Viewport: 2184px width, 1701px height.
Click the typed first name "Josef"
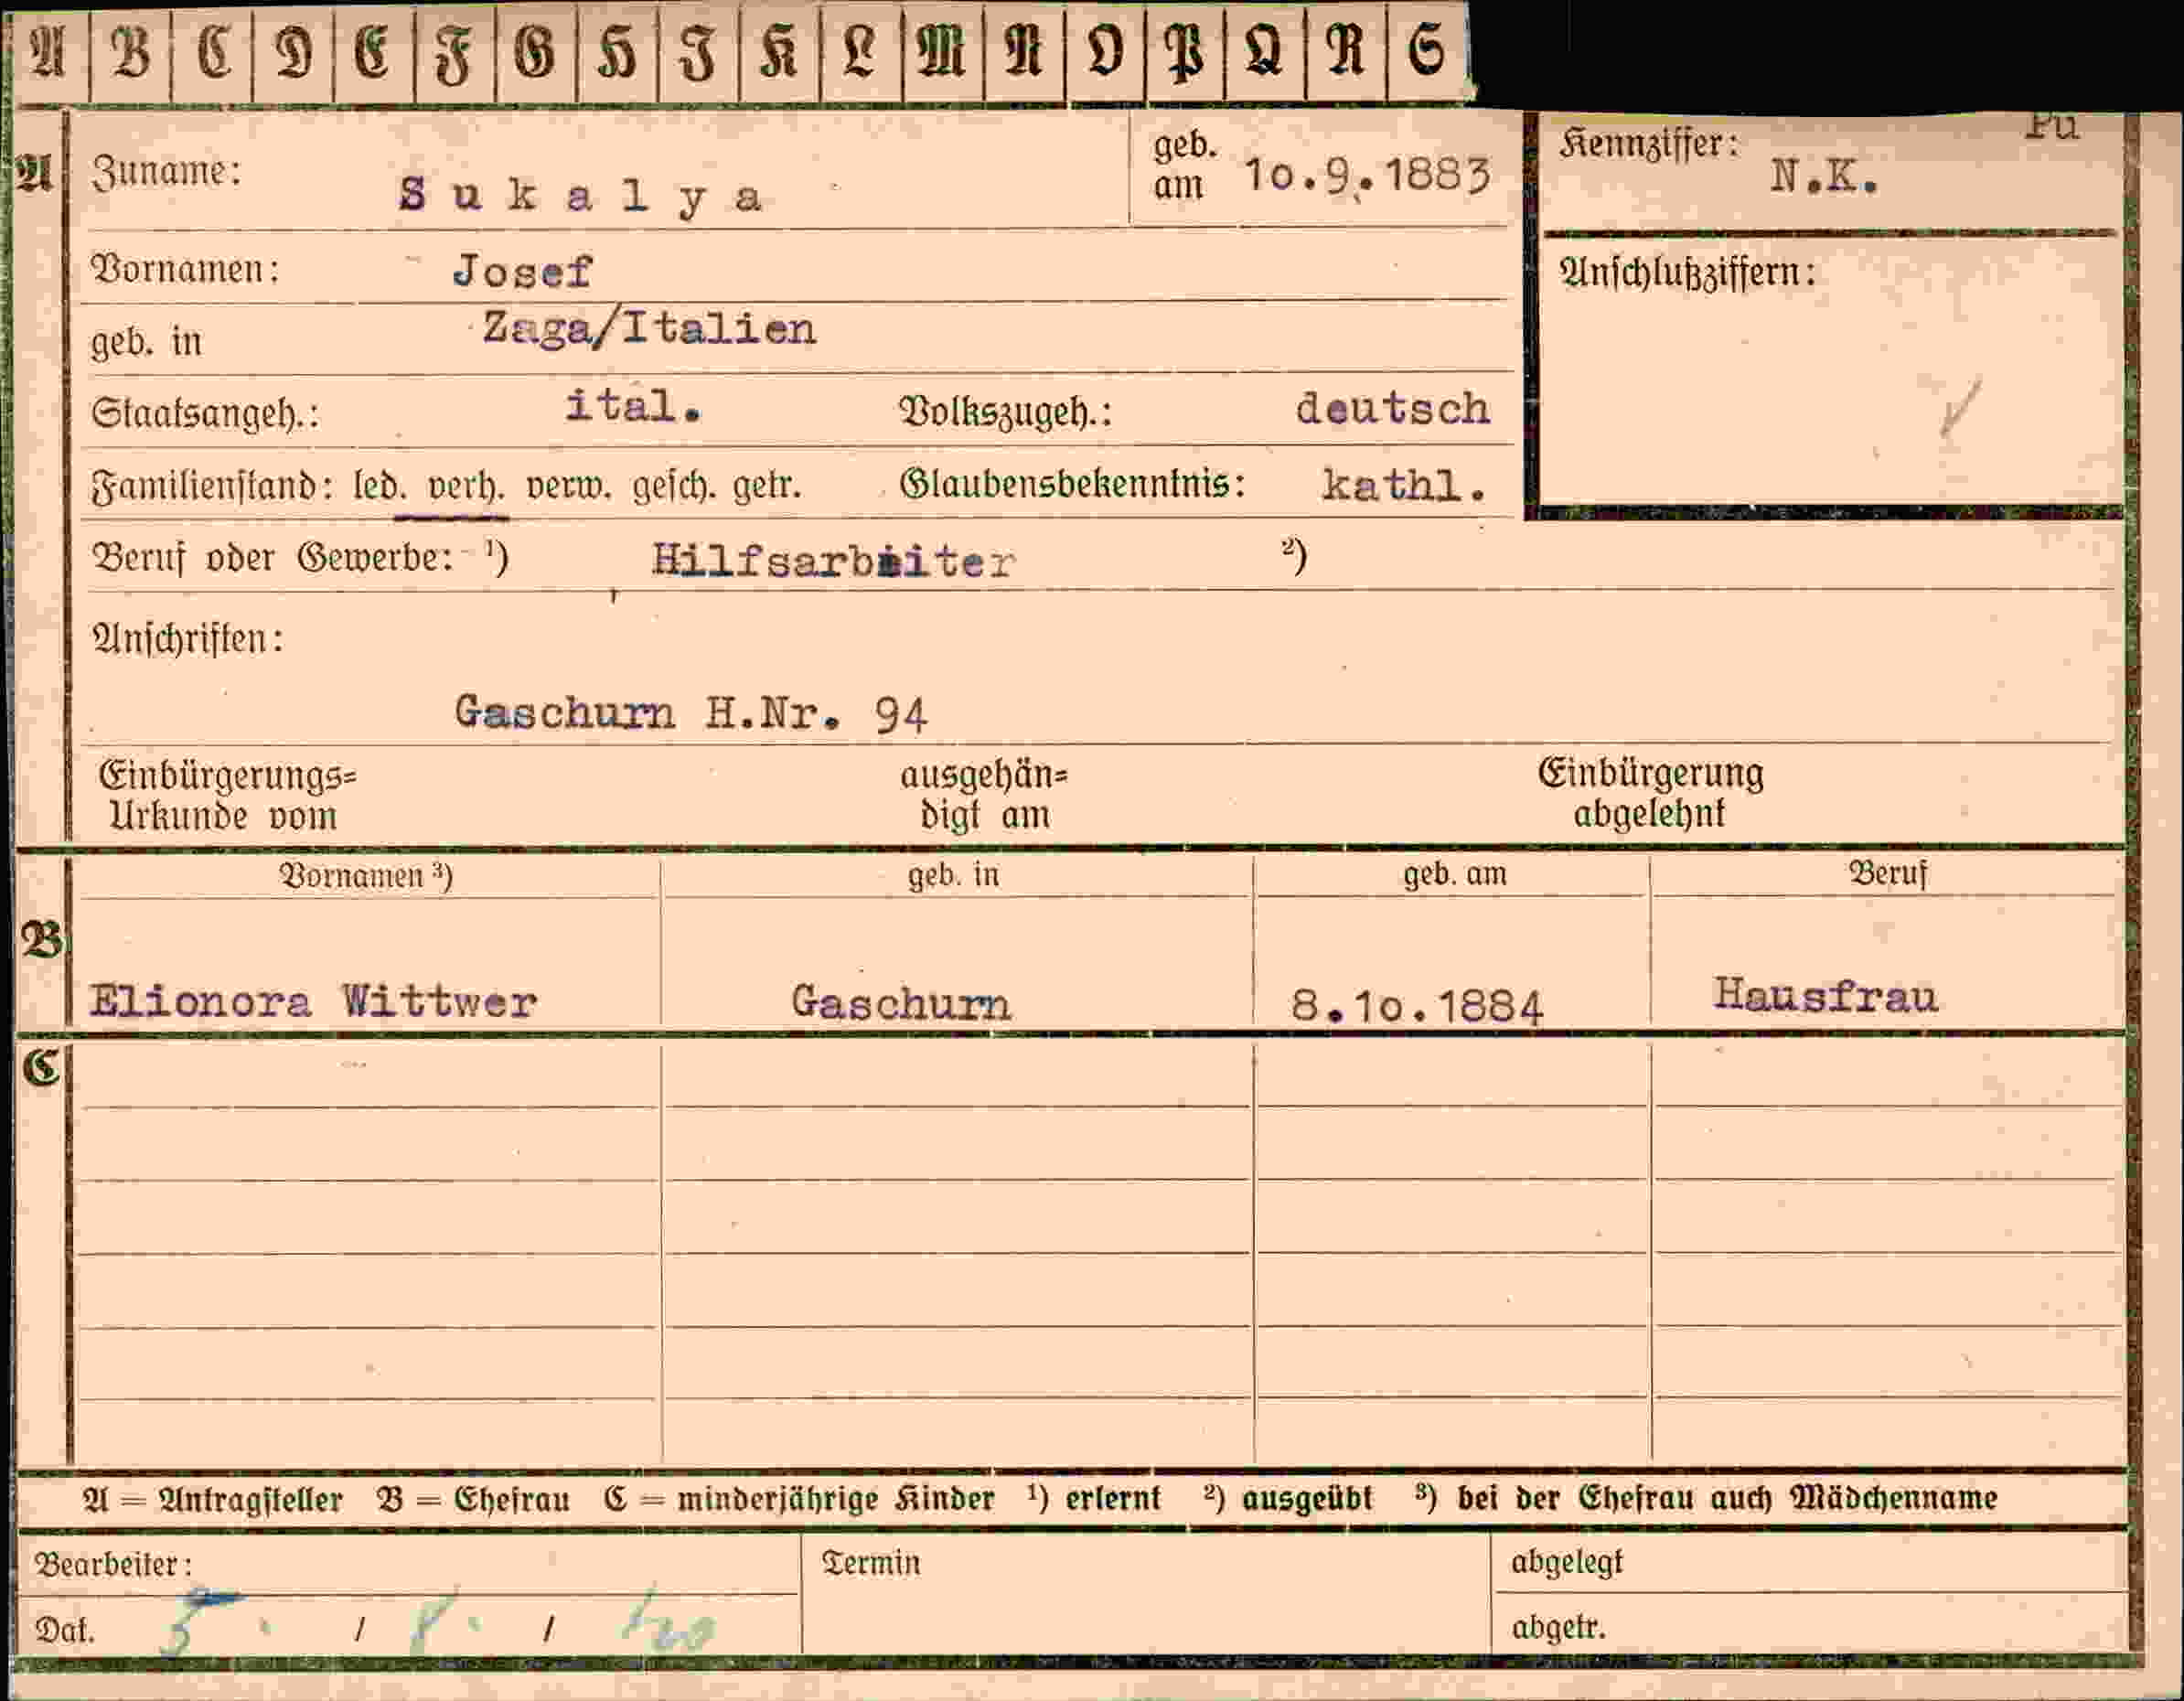[x=522, y=271]
